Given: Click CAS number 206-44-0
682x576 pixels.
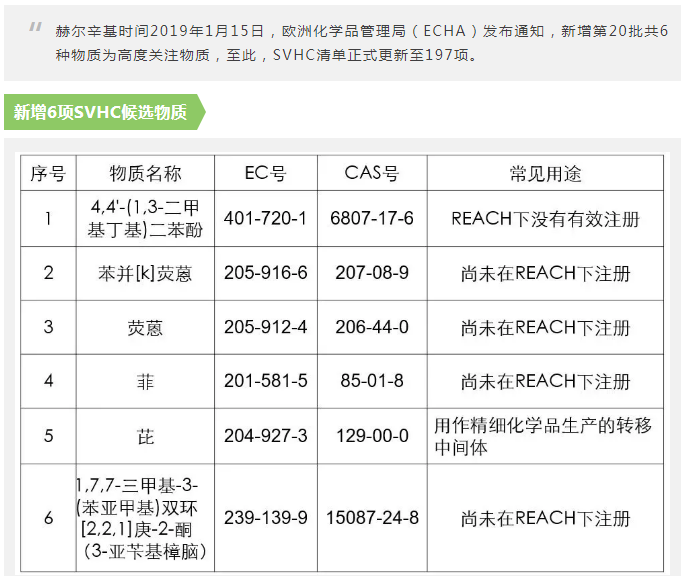Looking at the screenshot, I should pos(372,327).
